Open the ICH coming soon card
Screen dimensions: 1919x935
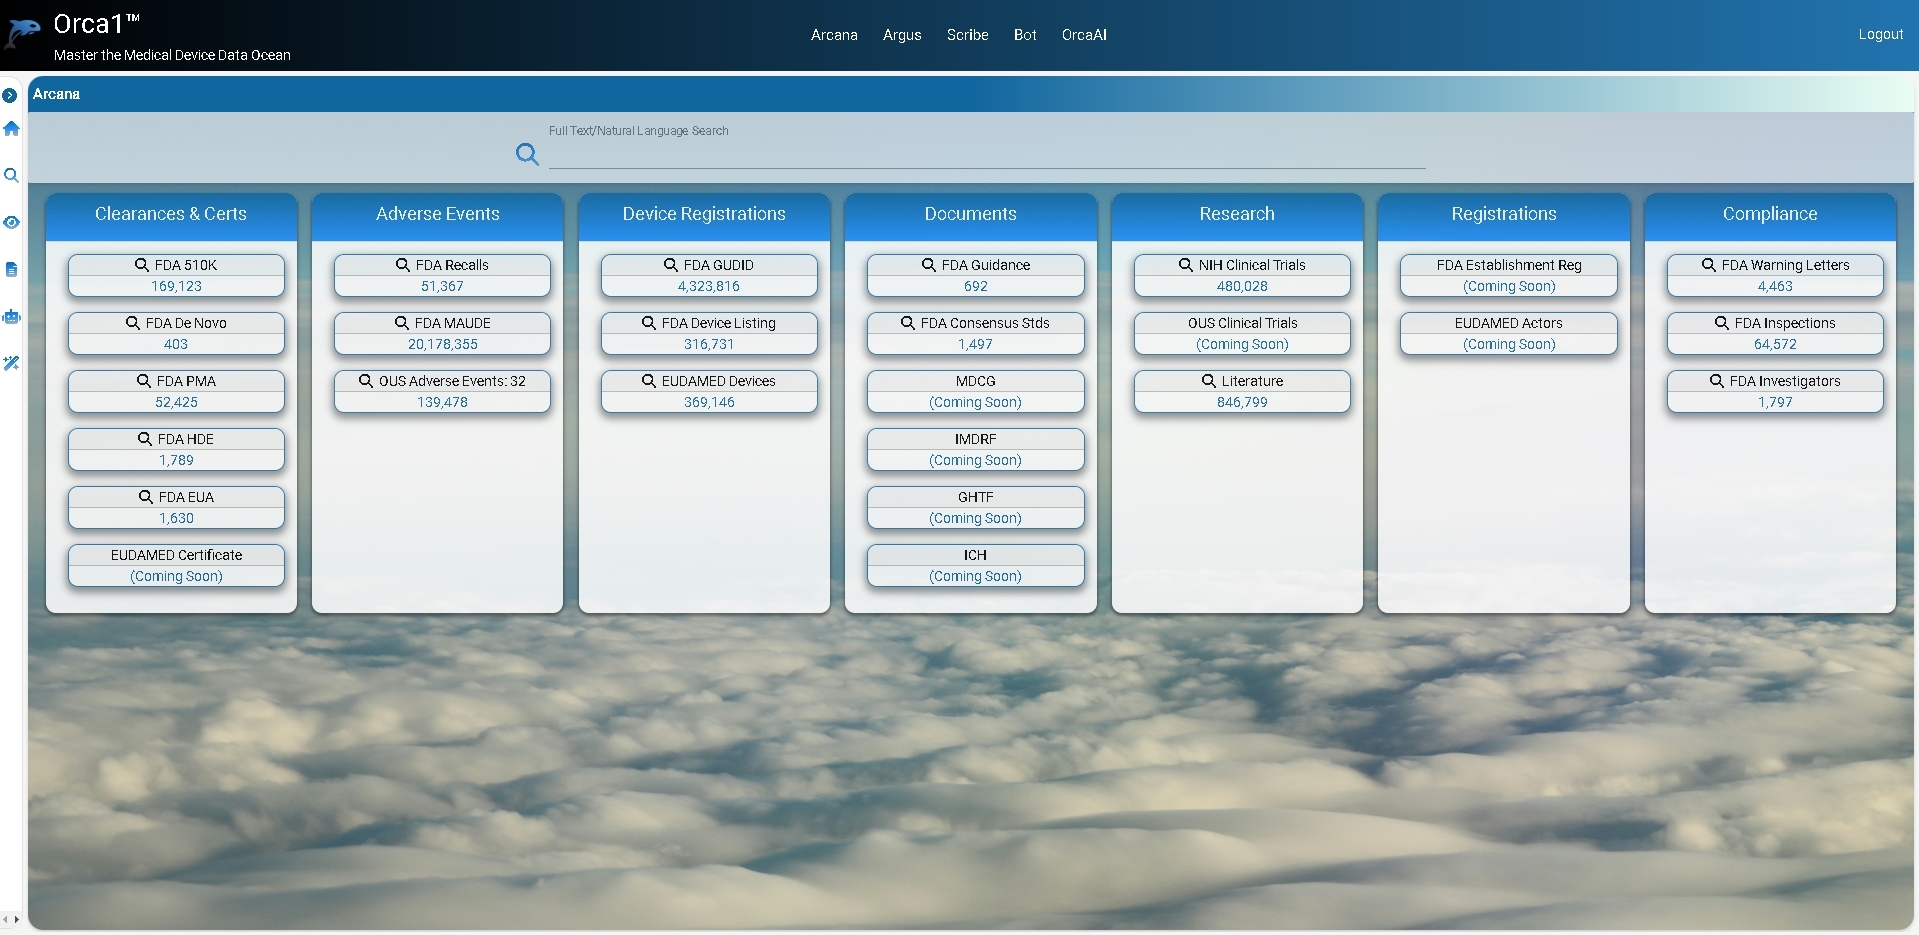(975, 565)
